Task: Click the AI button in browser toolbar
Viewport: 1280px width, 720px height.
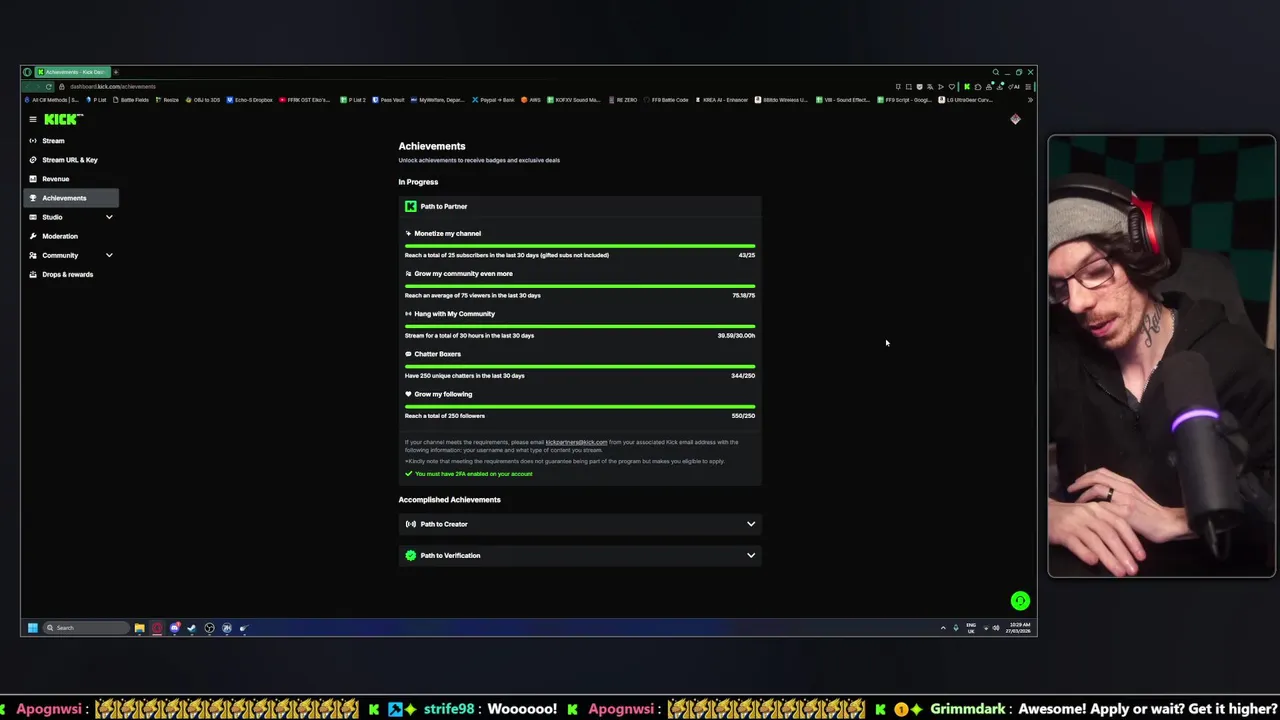Action: point(1015,87)
